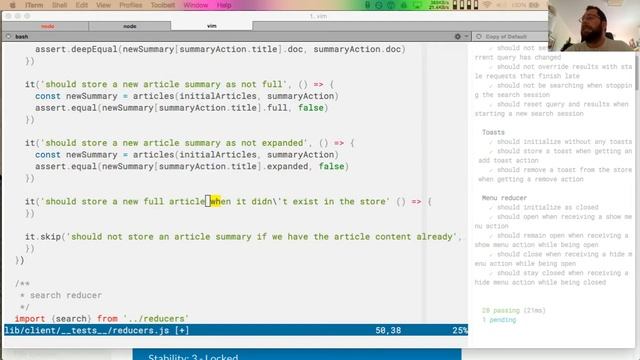Switch to the node tab with red title
The image size is (640, 360).
[48, 26]
